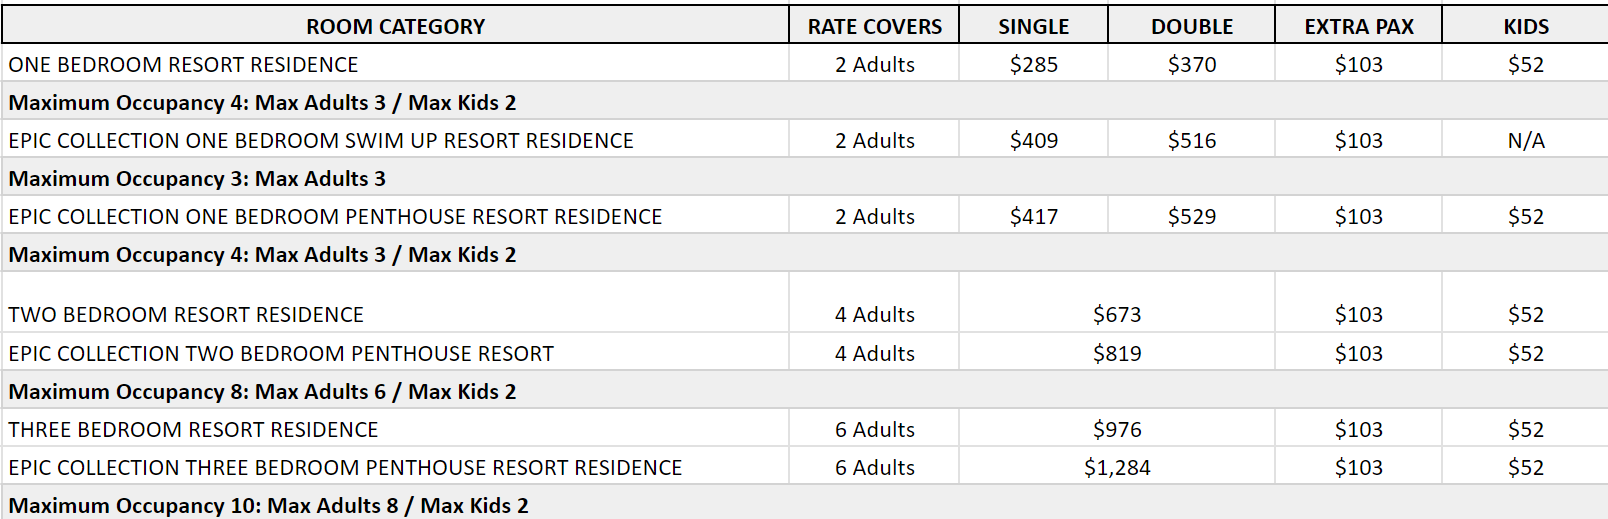Viewport: 1608px width, 519px height.
Task: Click the $409 swim up single rate
Action: (x=1033, y=140)
